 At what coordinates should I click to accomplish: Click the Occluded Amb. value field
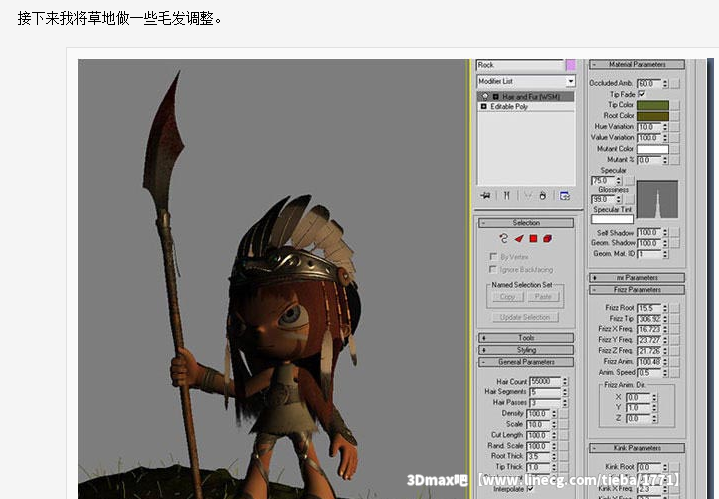649,83
